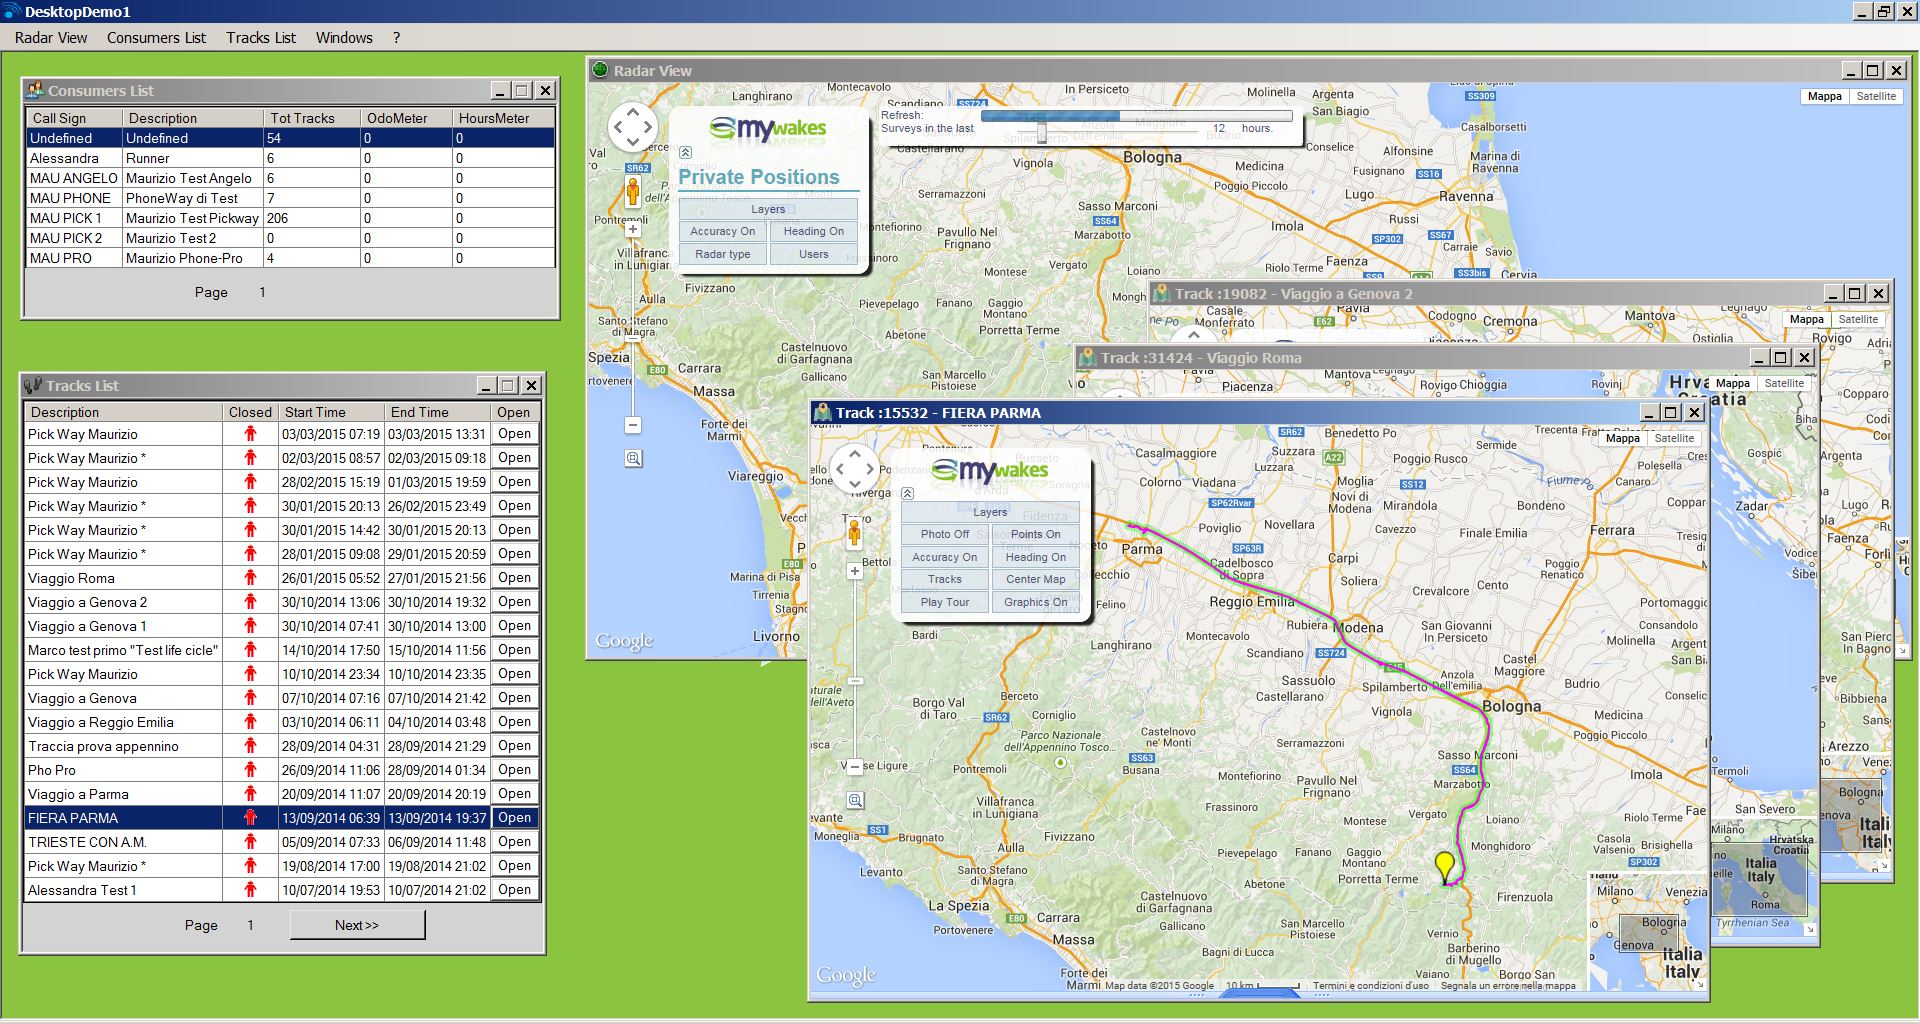The width and height of the screenshot is (1920, 1024).
Task: Click the red person icon in TRIESTE CON A.M. row
Action: [x=250, y=841]
